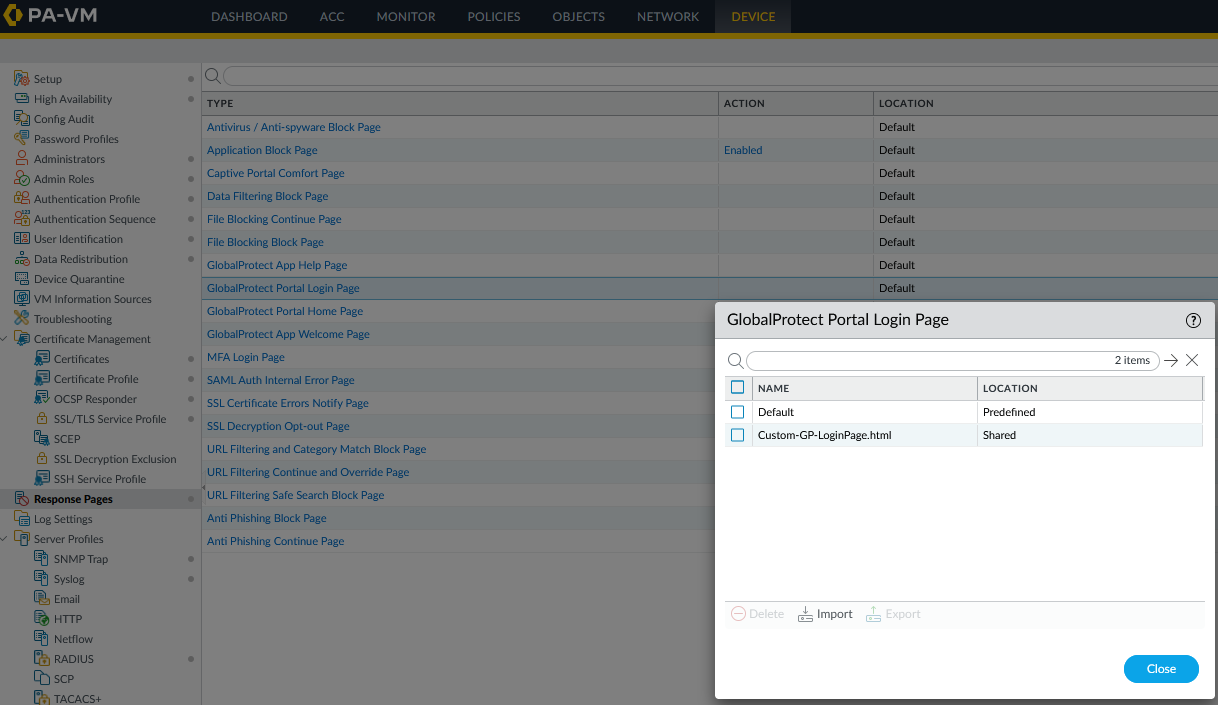This screenshot has height=705, width=1218.
Task: Click the apply-filter arrow beside the dialog search
Action: coord(1171,360)
